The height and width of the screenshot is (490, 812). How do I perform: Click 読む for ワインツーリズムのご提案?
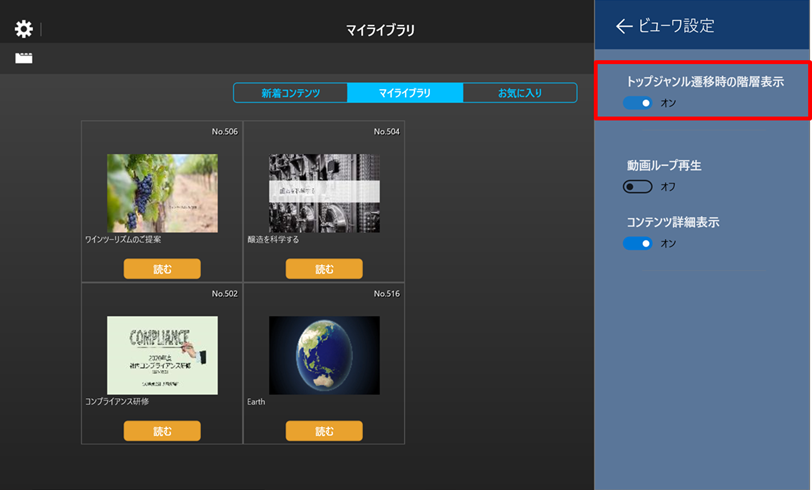pyautogui.click(x=162, y=269)
